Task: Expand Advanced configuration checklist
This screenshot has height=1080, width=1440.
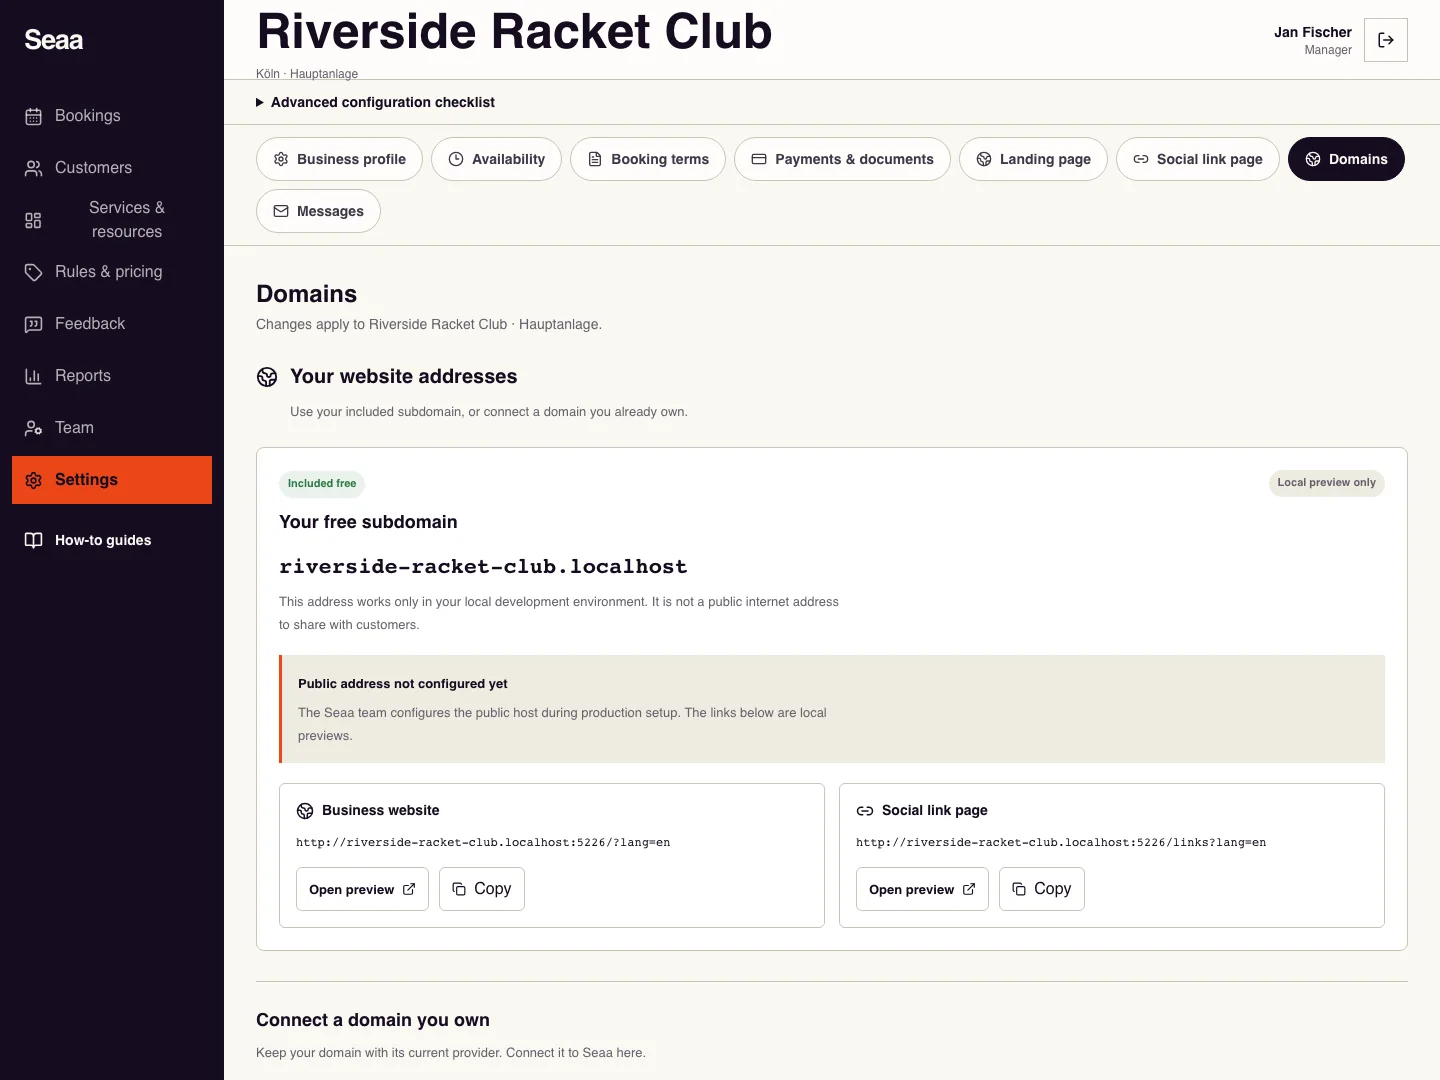Action: tap(376, 102)
